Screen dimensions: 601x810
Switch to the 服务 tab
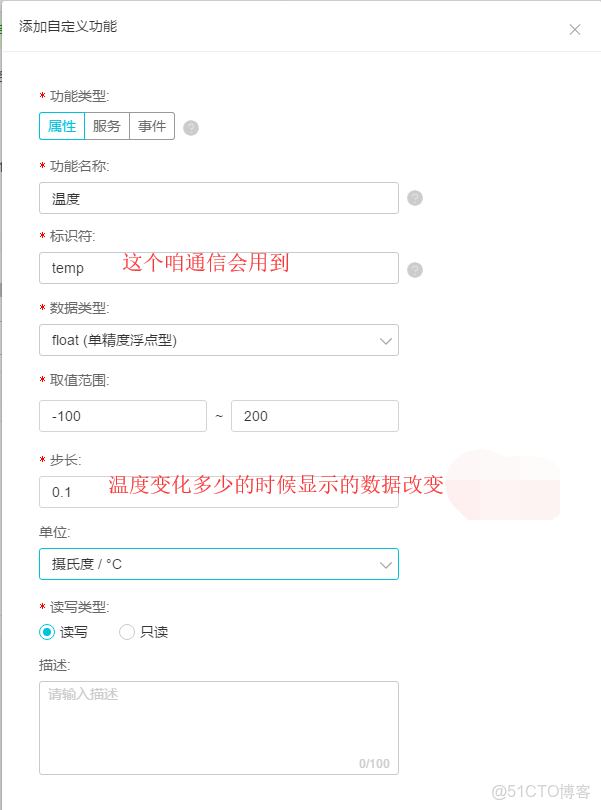click(x=107, y=126)
